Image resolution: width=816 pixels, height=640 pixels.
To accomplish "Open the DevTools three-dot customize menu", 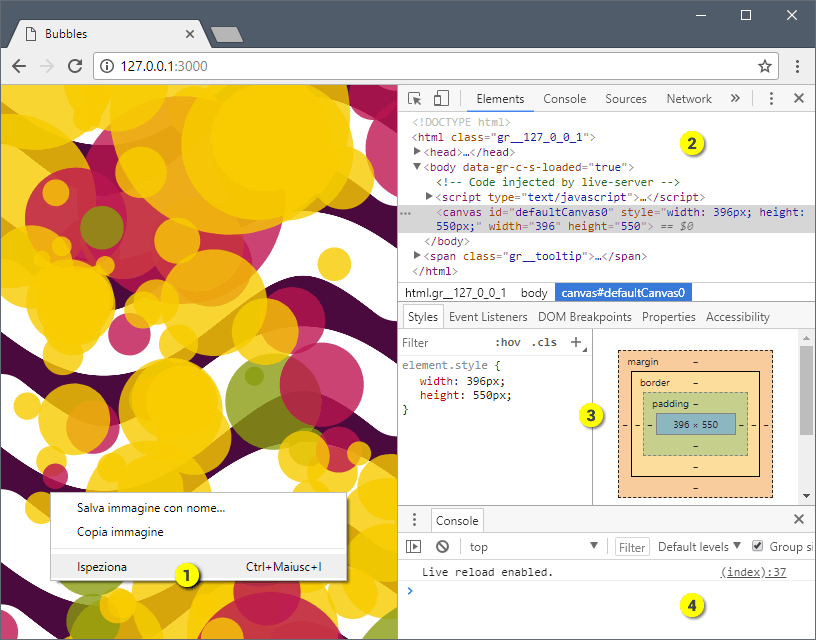I will click(x=771, y=98).
